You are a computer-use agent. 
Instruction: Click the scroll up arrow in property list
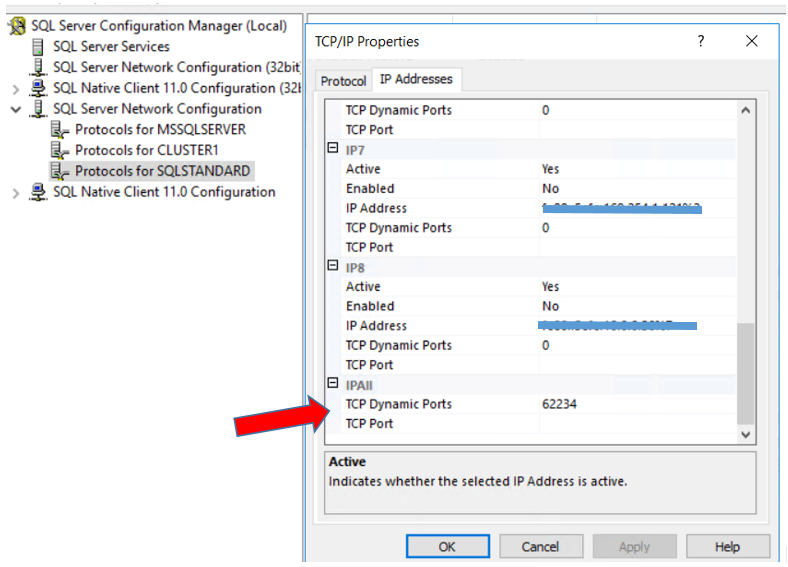tap(746, 110)
